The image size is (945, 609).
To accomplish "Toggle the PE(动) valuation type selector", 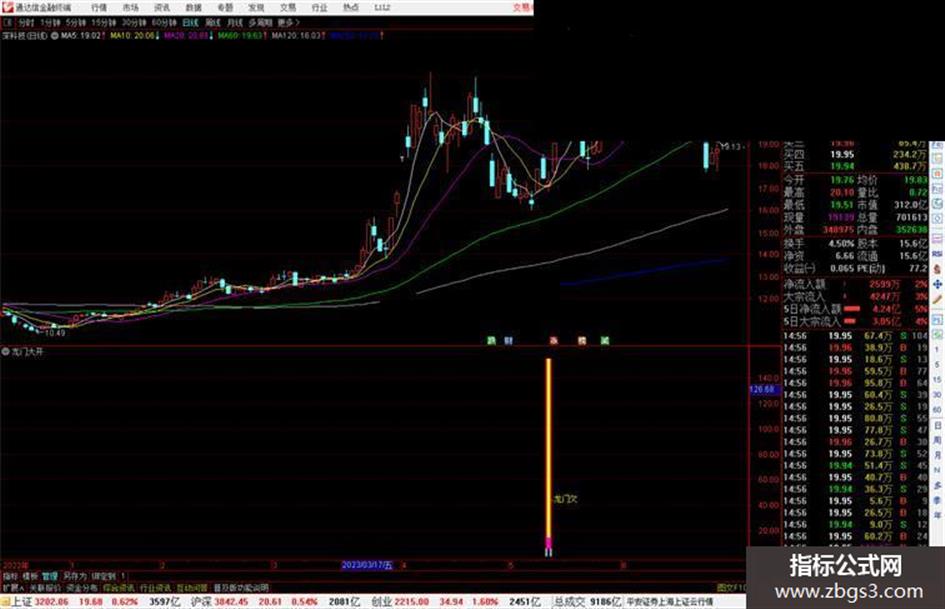I will (x=870, y=268).
